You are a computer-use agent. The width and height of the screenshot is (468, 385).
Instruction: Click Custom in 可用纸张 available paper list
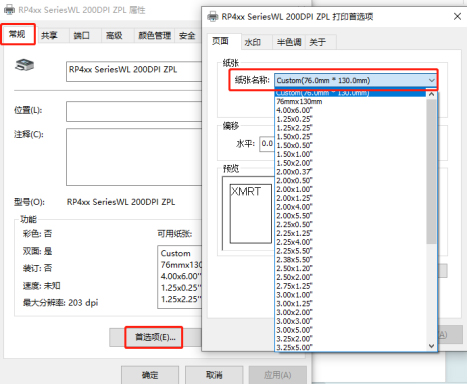point(175,253)
